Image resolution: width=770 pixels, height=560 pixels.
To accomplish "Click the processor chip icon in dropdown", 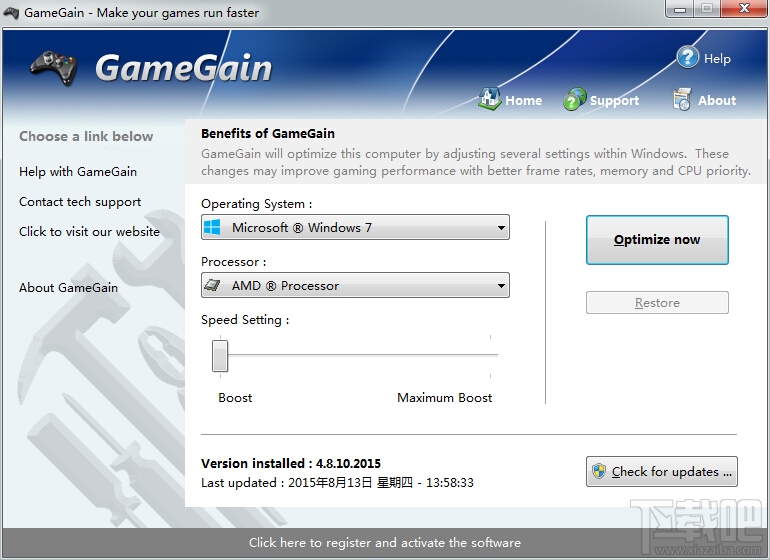I will 212,285.
